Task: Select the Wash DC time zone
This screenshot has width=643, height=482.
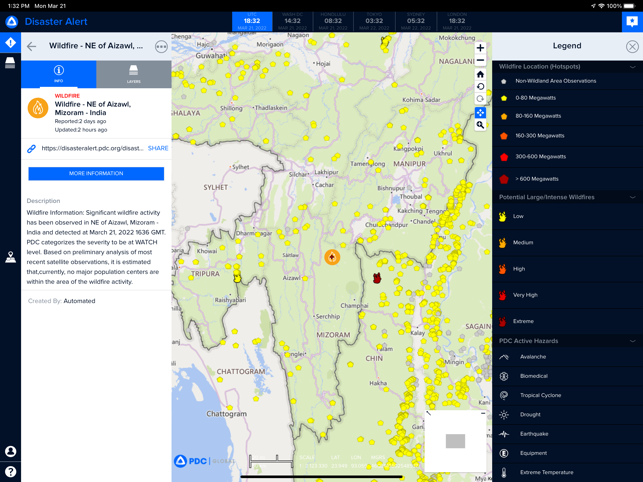Action: point(292,21)
